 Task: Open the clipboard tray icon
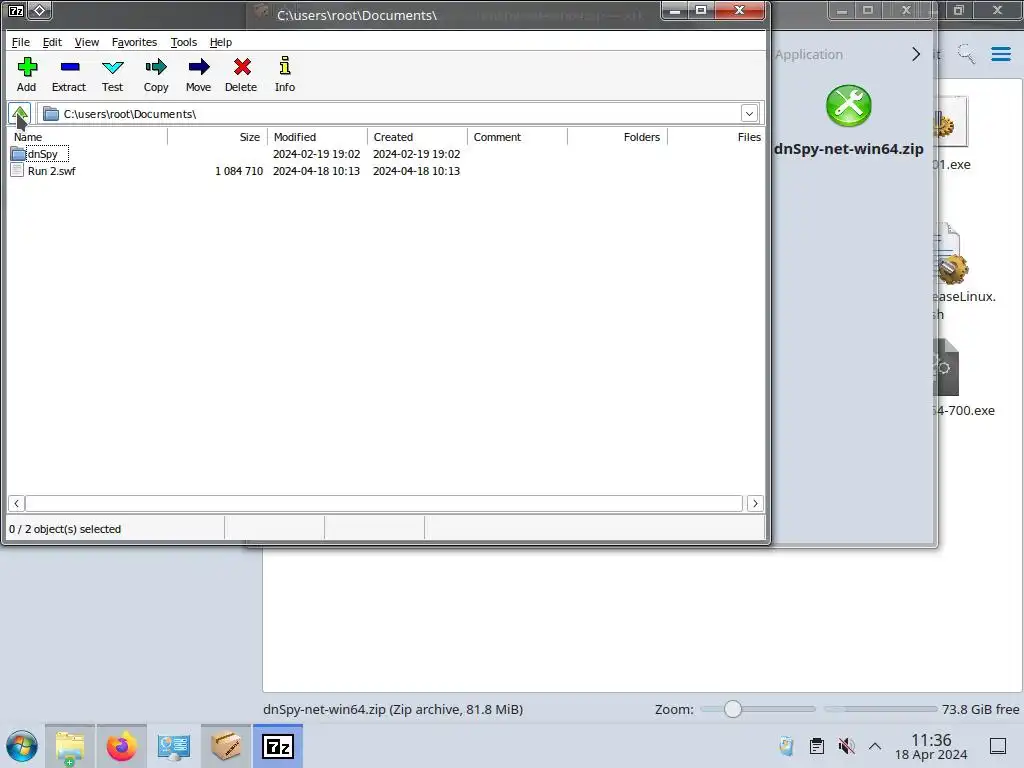(x=816, y=746)
